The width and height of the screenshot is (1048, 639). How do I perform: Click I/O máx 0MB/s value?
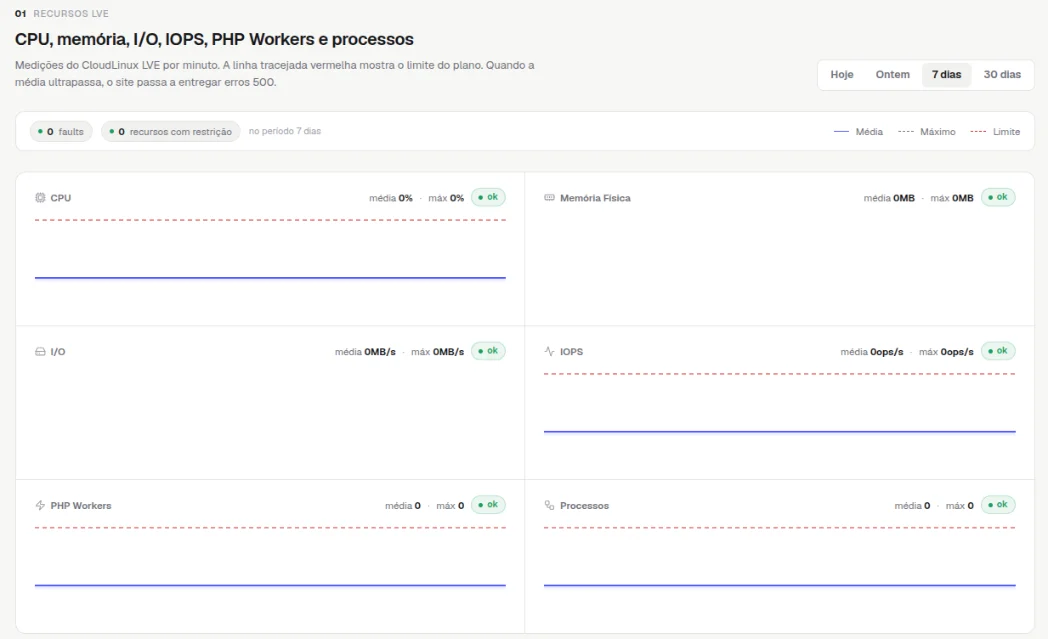click(437, 352)
